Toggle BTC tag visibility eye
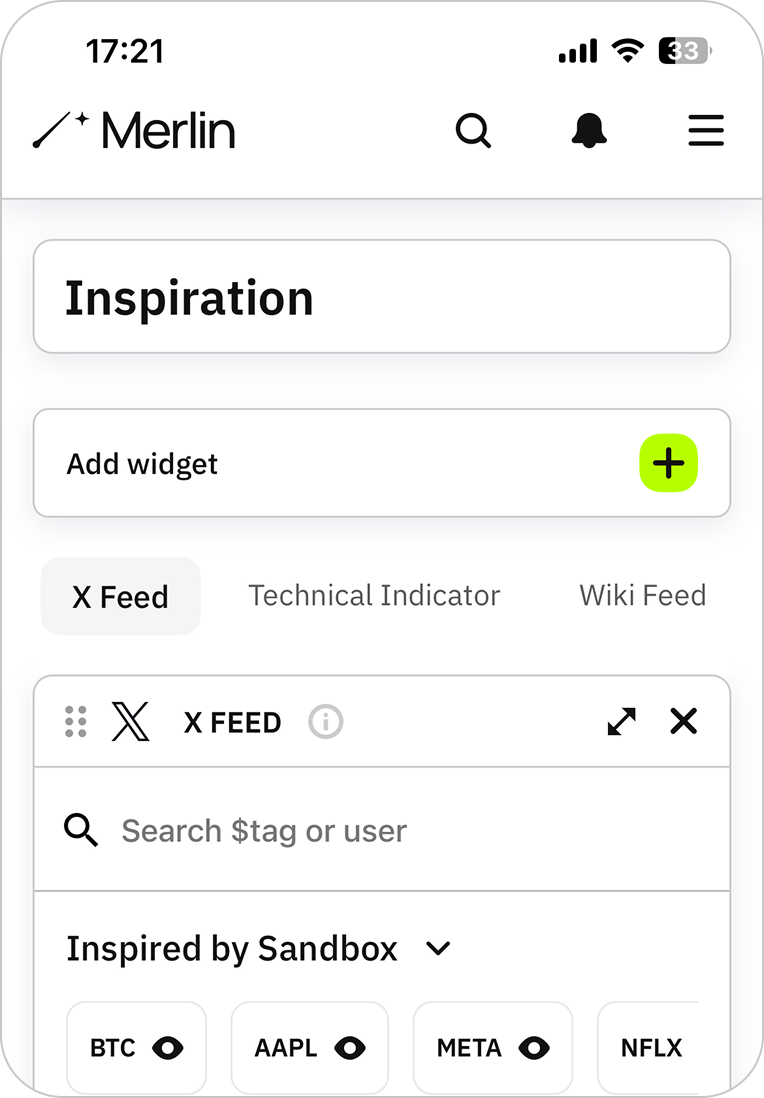This screenshot has width=764, height=1098. (168, 1048)
